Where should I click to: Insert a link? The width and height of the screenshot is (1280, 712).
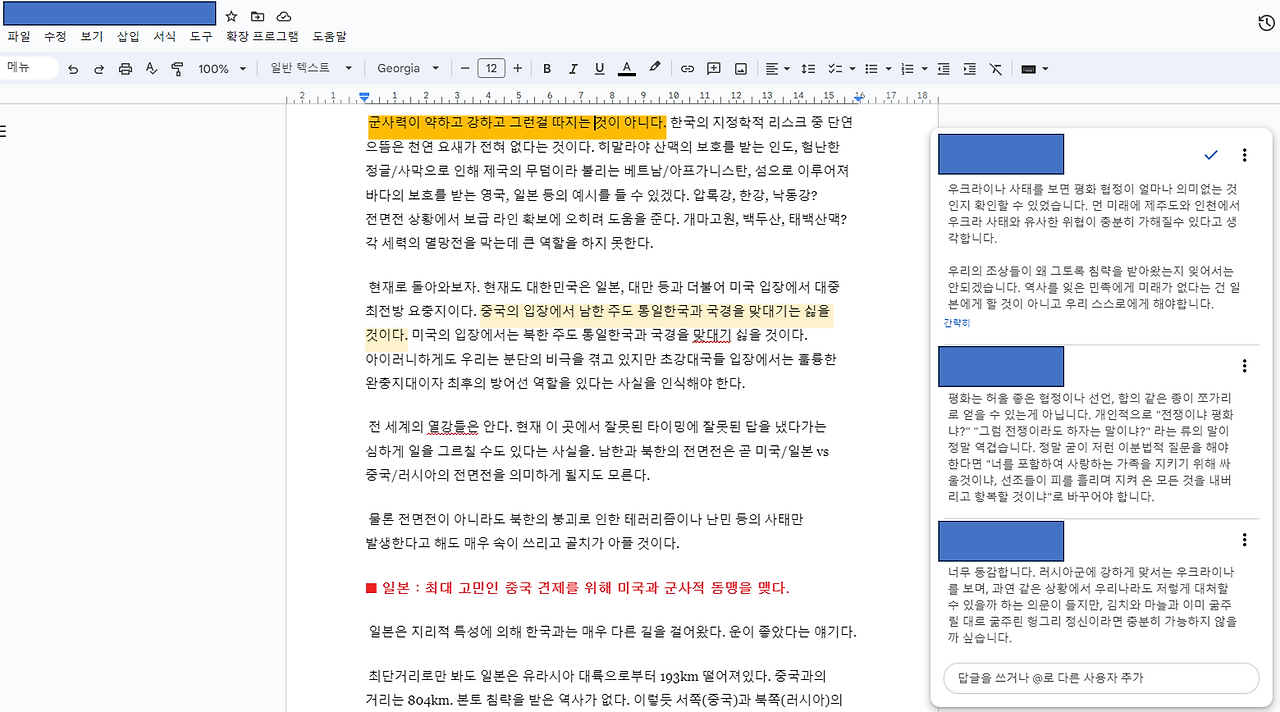pyautogui.click(x=687, y=69)
